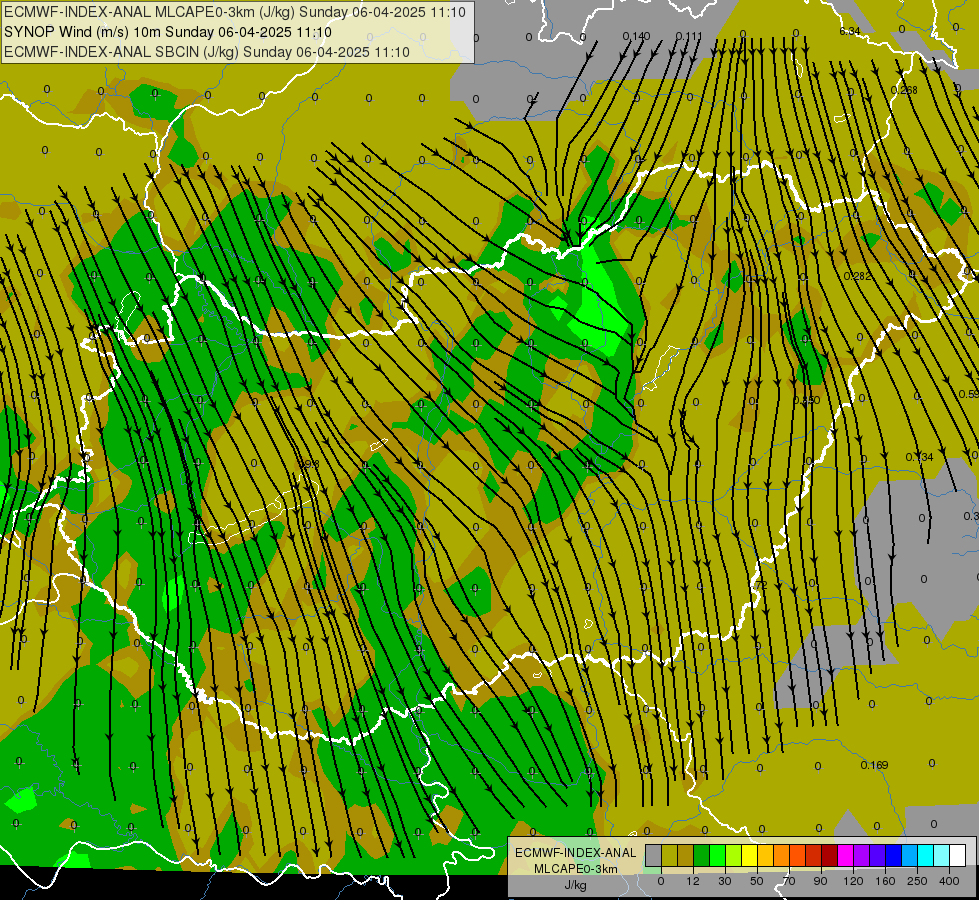Click the gray swatch in the legend
979x900 pixels.
(654, 855)
